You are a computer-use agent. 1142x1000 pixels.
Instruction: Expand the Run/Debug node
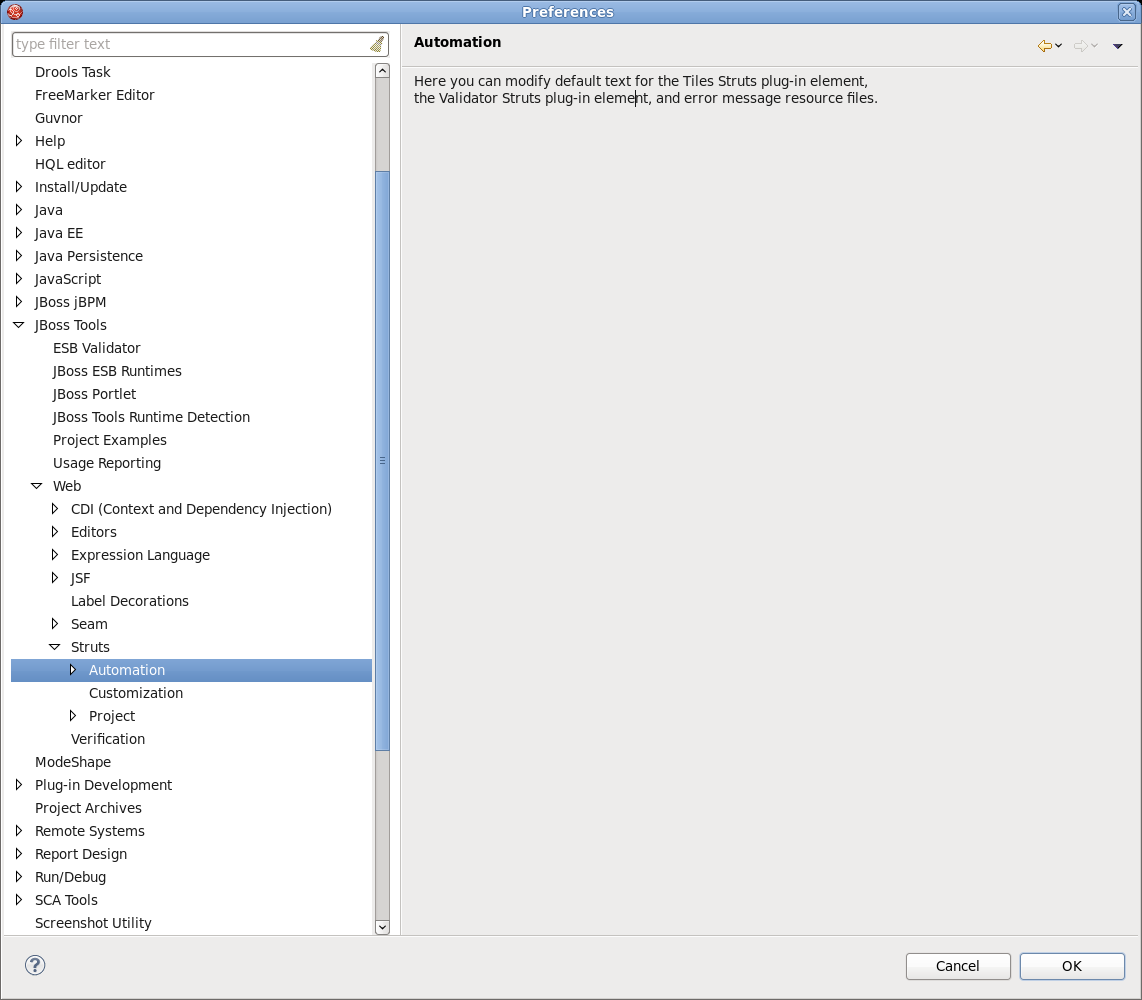(x=19, y=877)
